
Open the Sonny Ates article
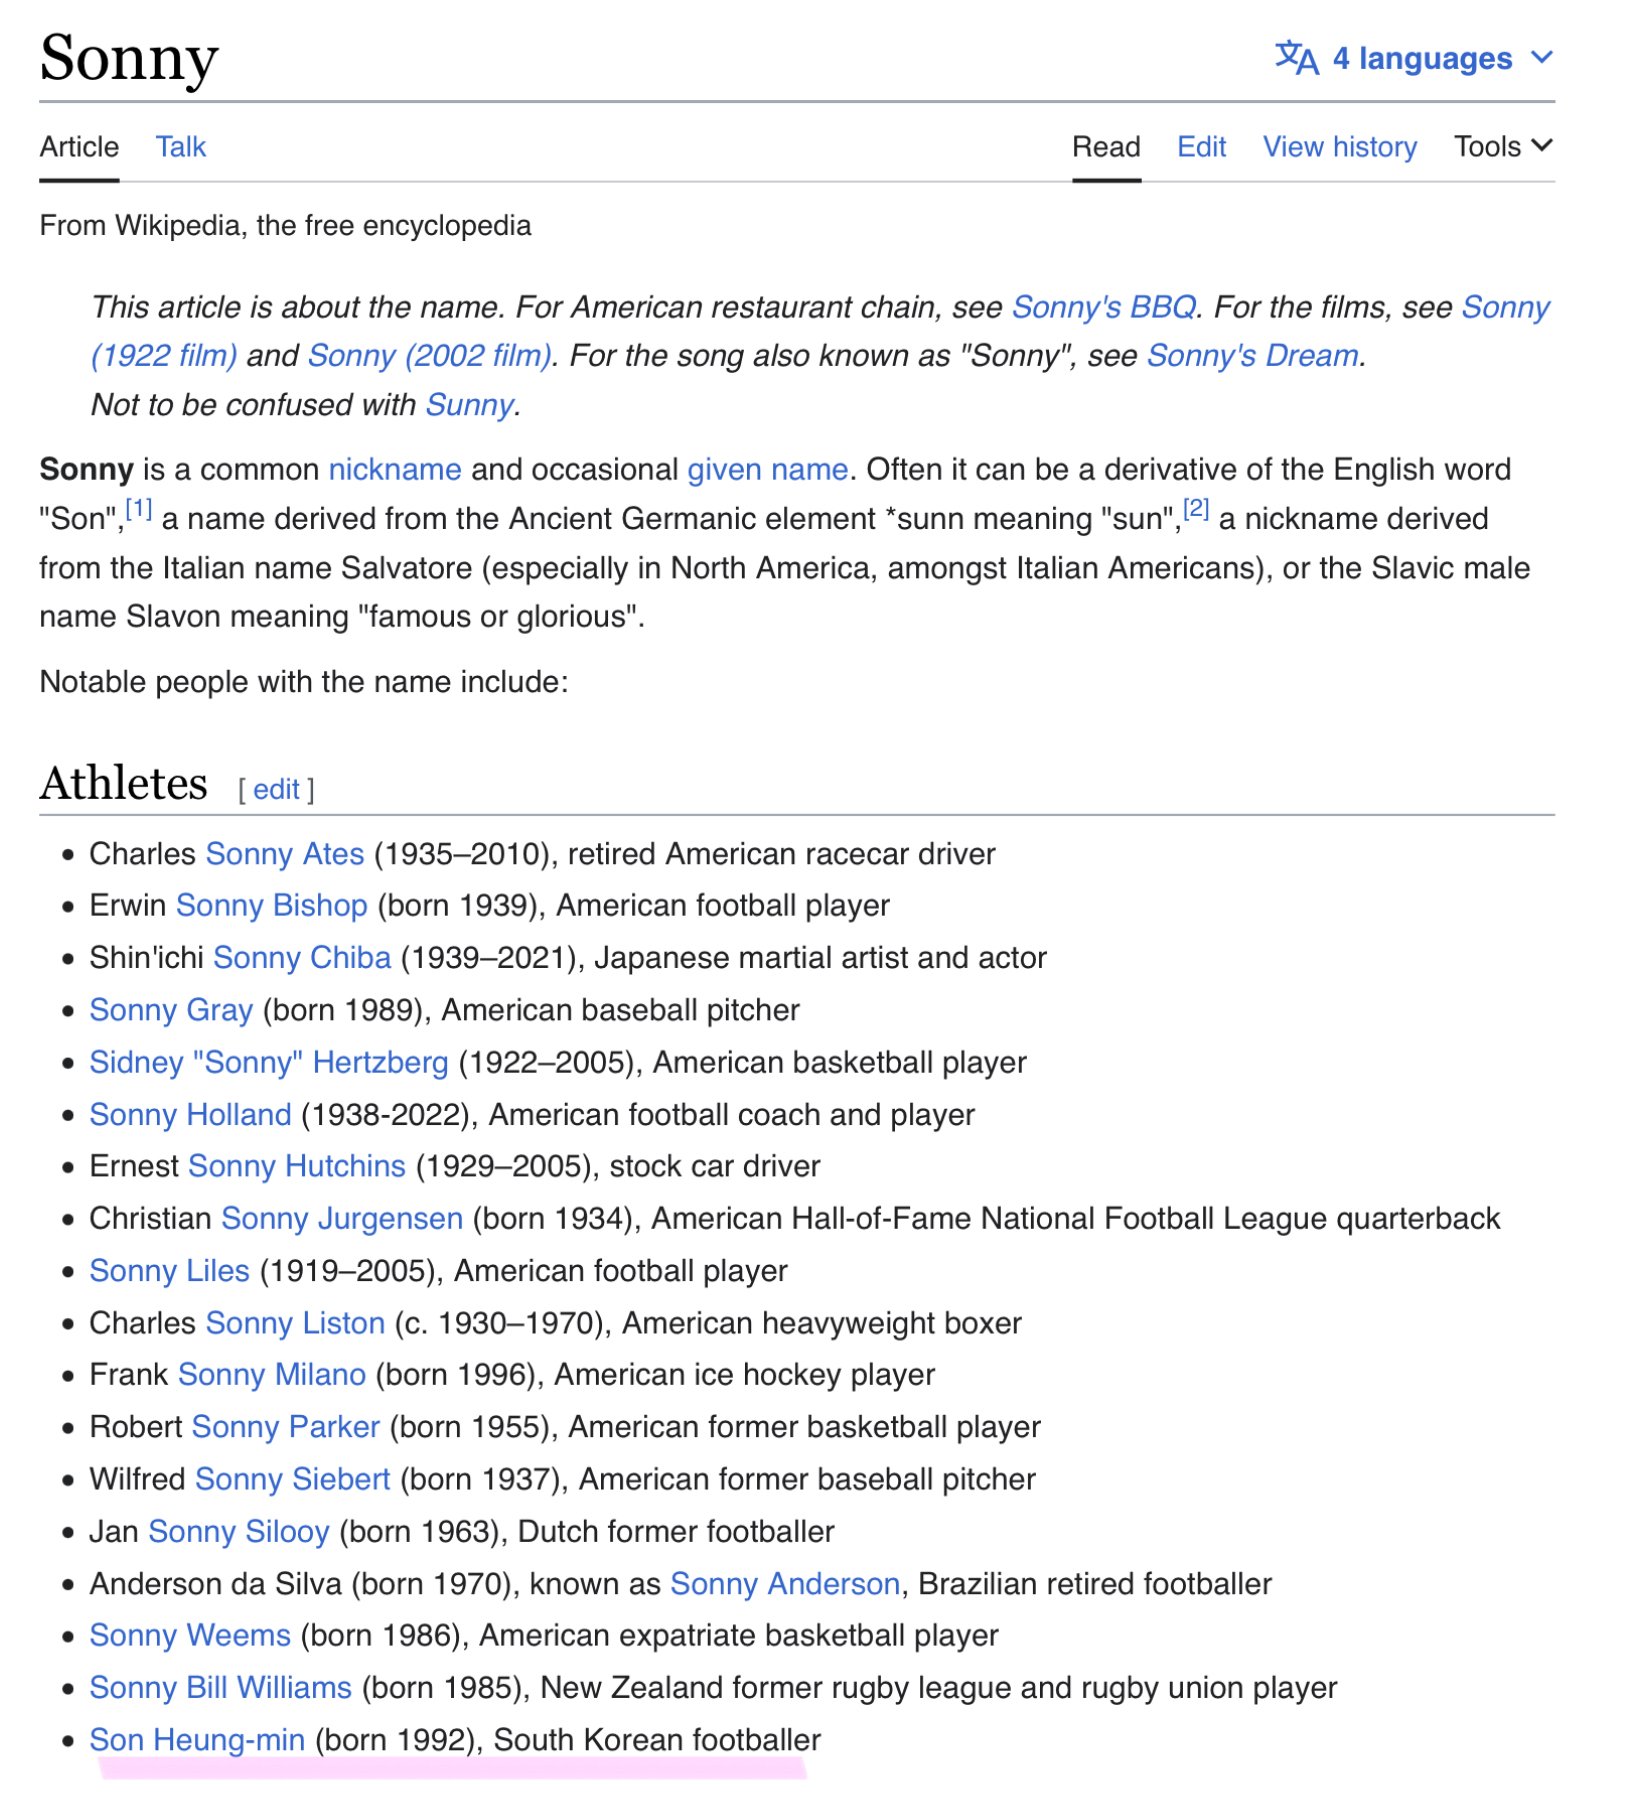coord(285,853)
